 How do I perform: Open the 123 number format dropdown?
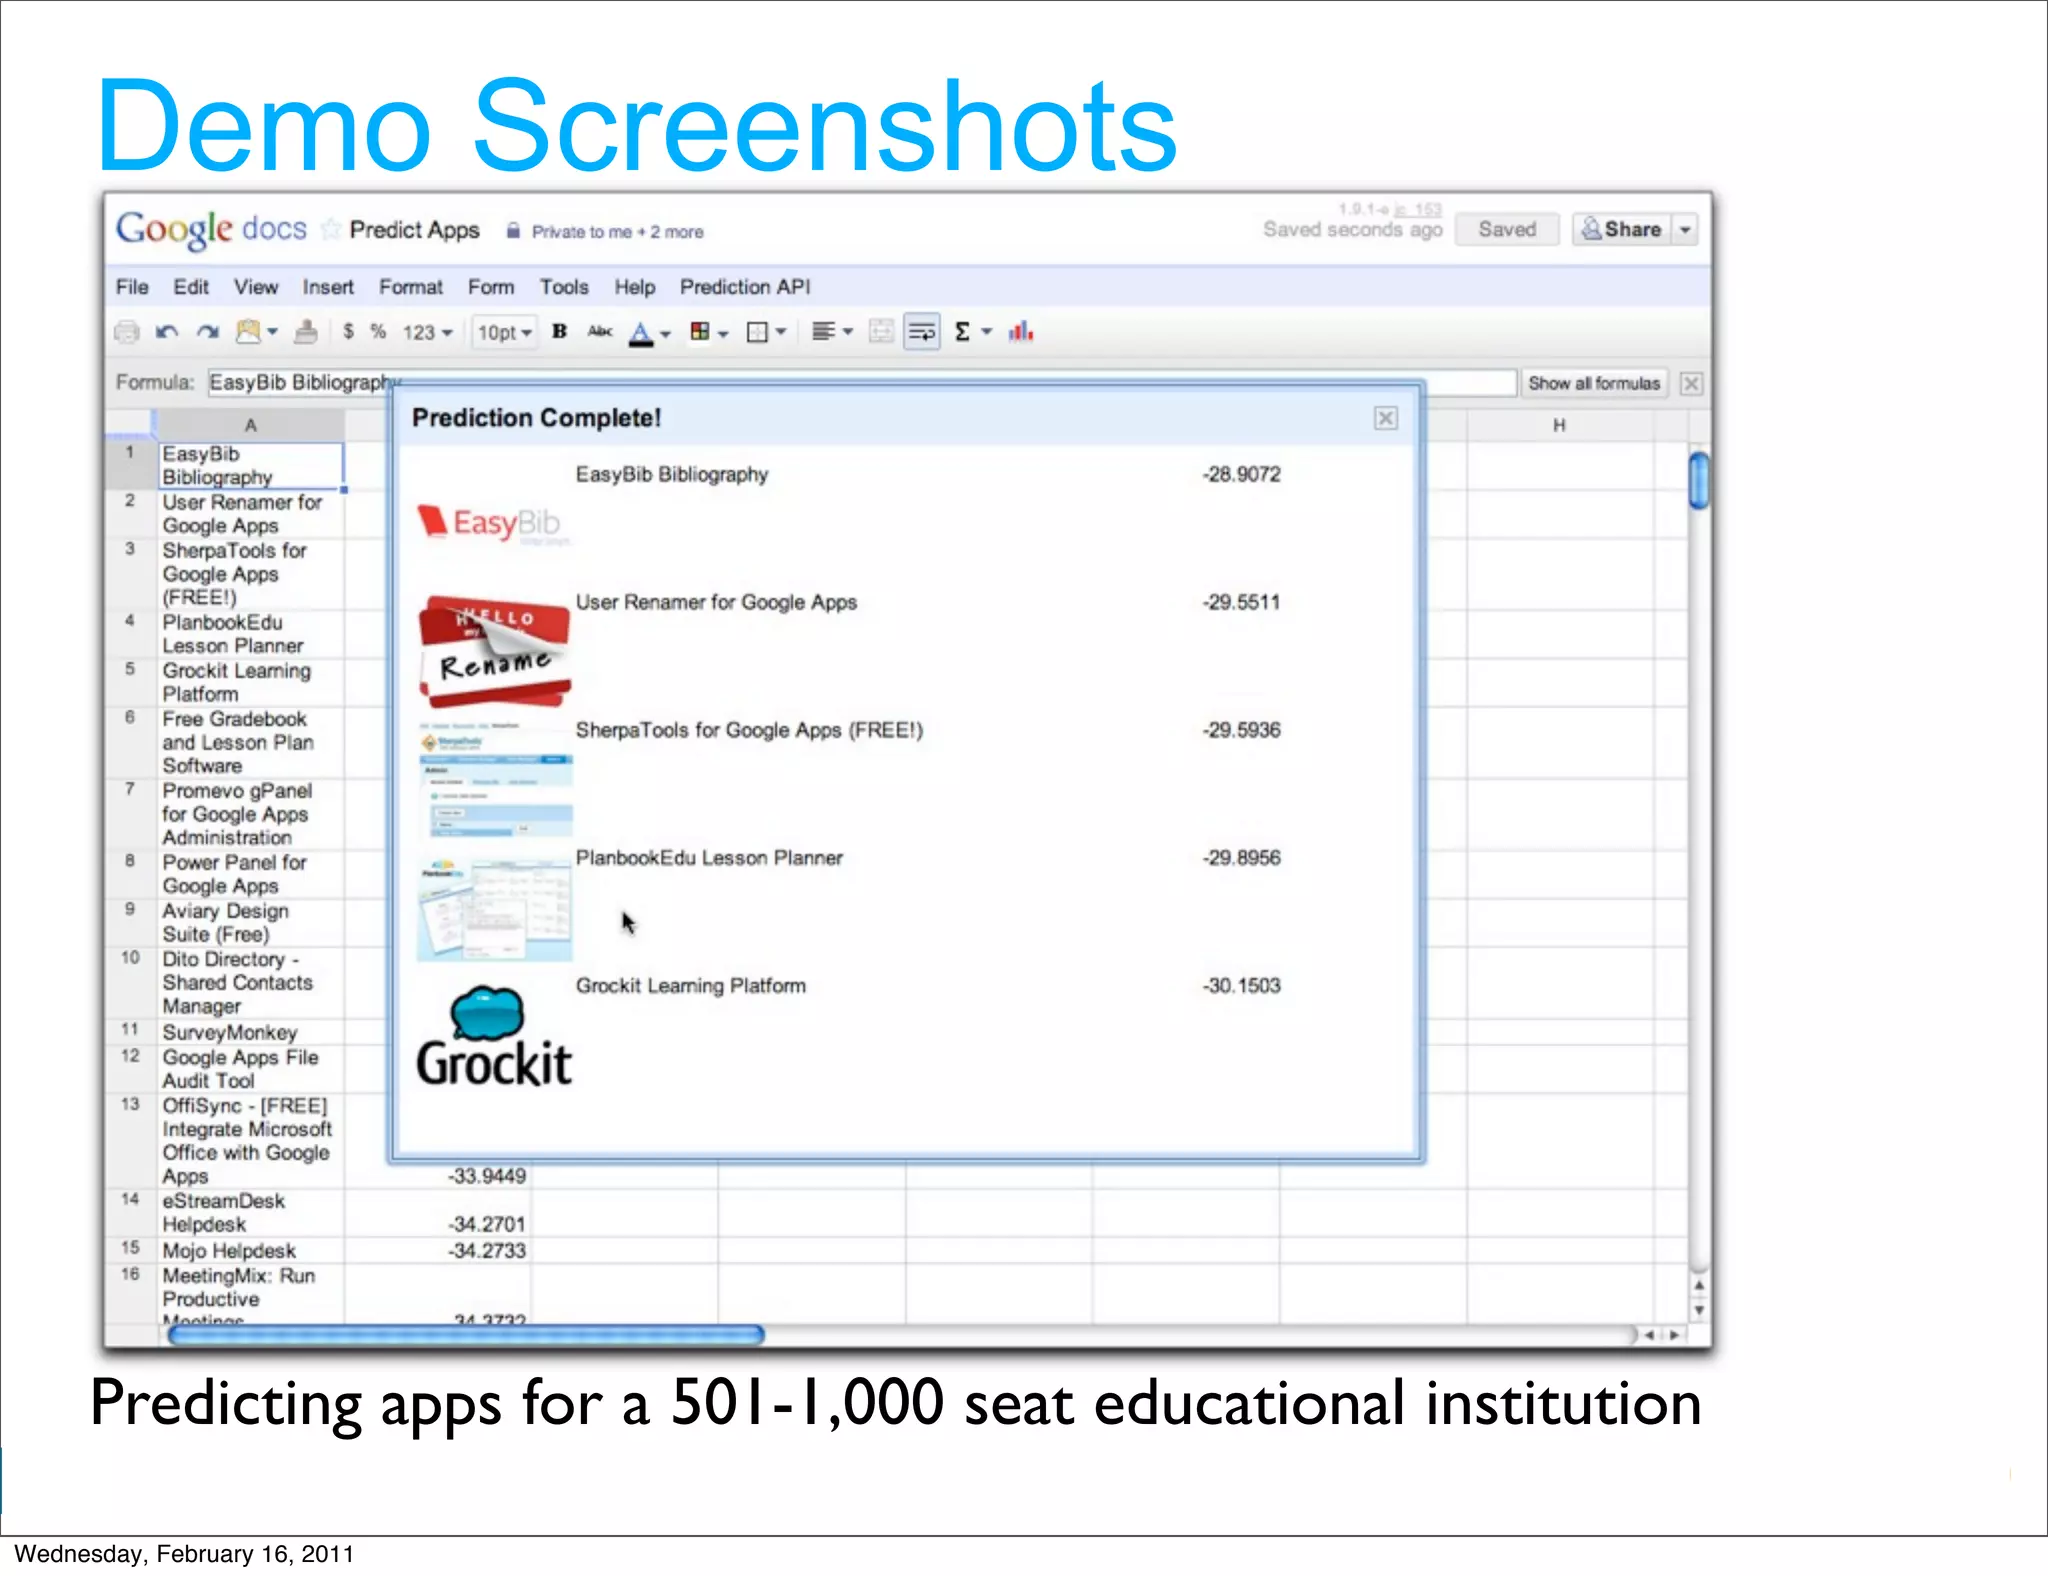[x=428, y=332]
